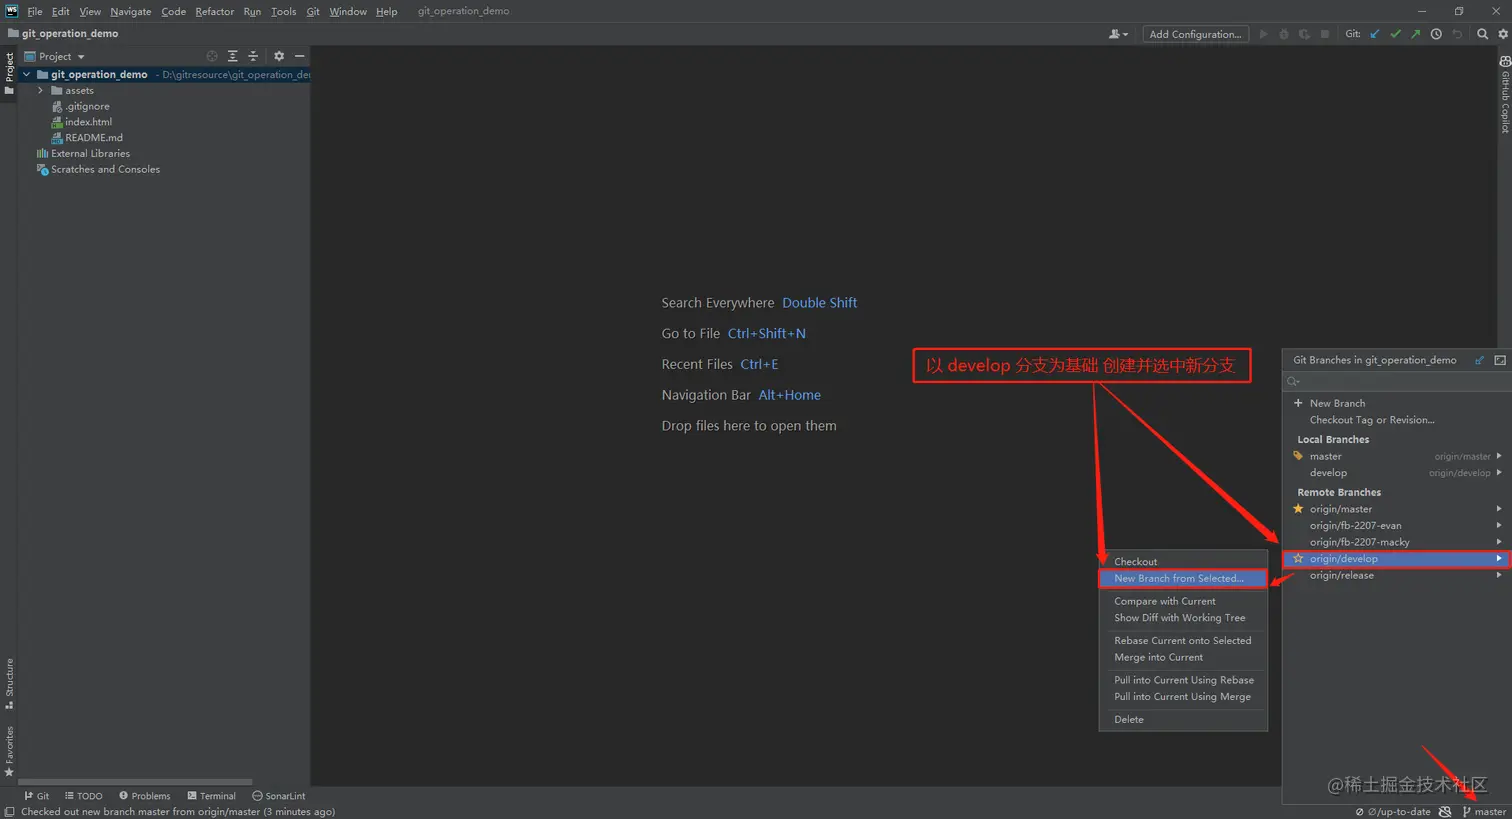The image size is (1512, 819).
Task: Click Collapse All in Project panel
Action: [253, 56]
